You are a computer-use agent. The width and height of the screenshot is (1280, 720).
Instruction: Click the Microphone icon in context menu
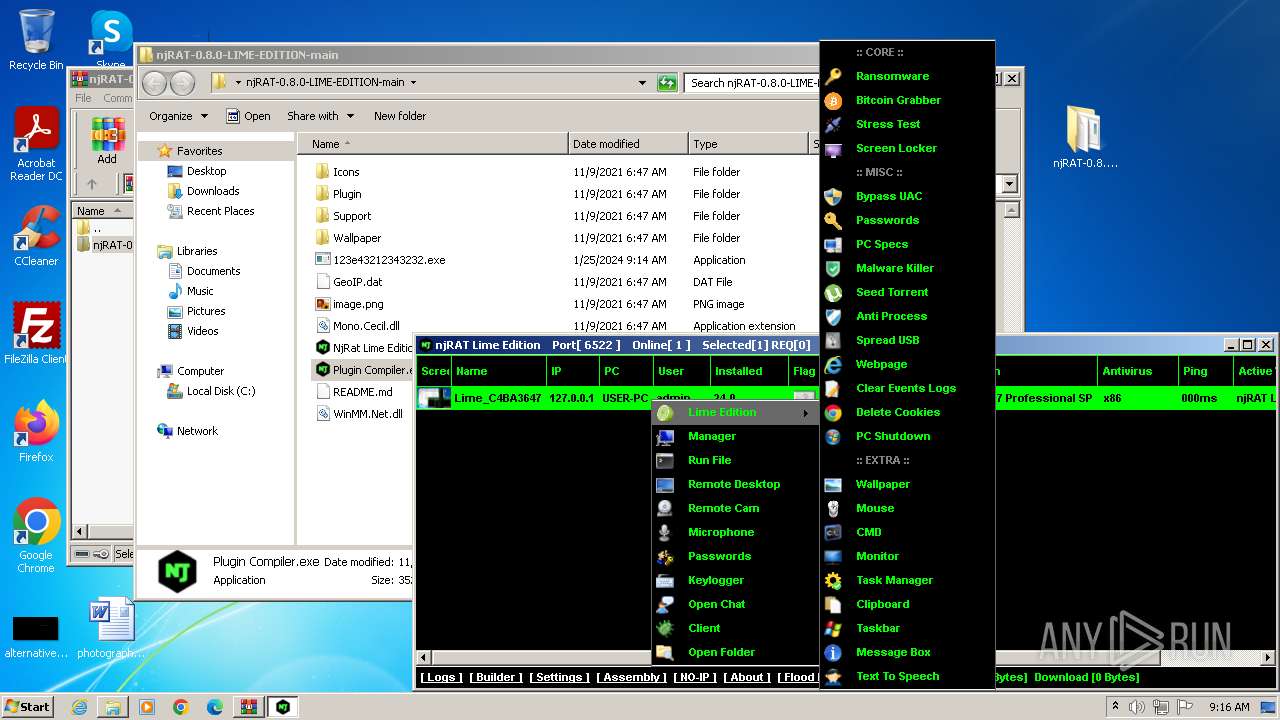point(665,532)
